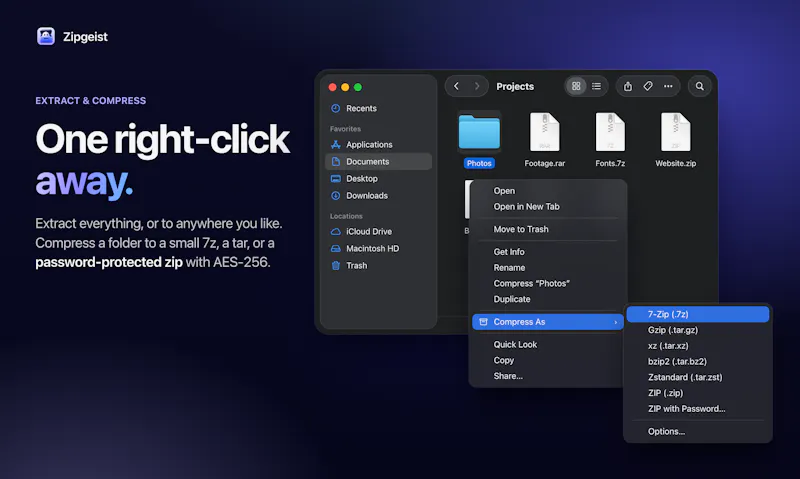Expand Compress As submenu arrow
Viewport: 800px width, 479px height.
coord(615,322)
